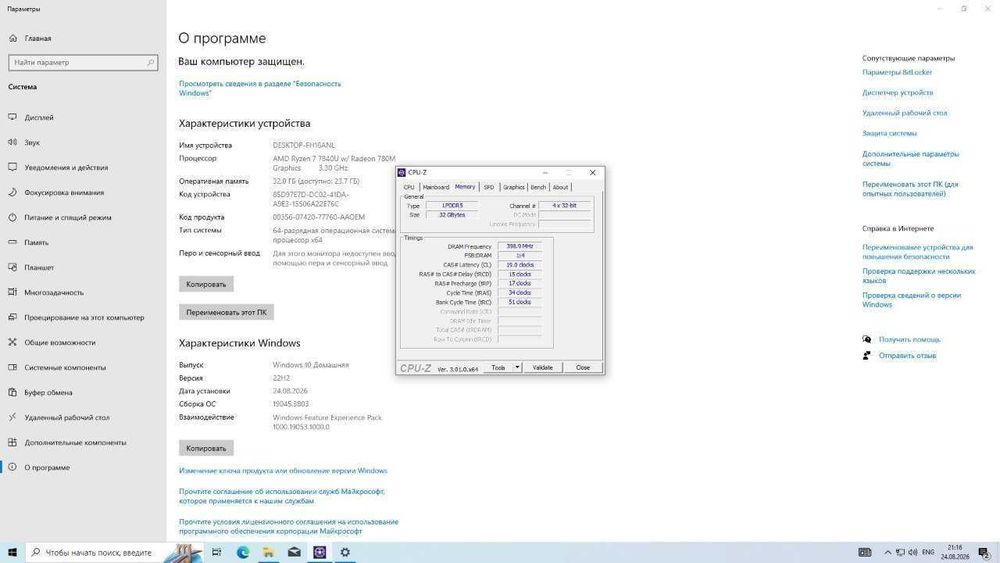The image size is (1000, 563).
Task: Open the Mail app on taskbar
Action: (x=294, y=552)
